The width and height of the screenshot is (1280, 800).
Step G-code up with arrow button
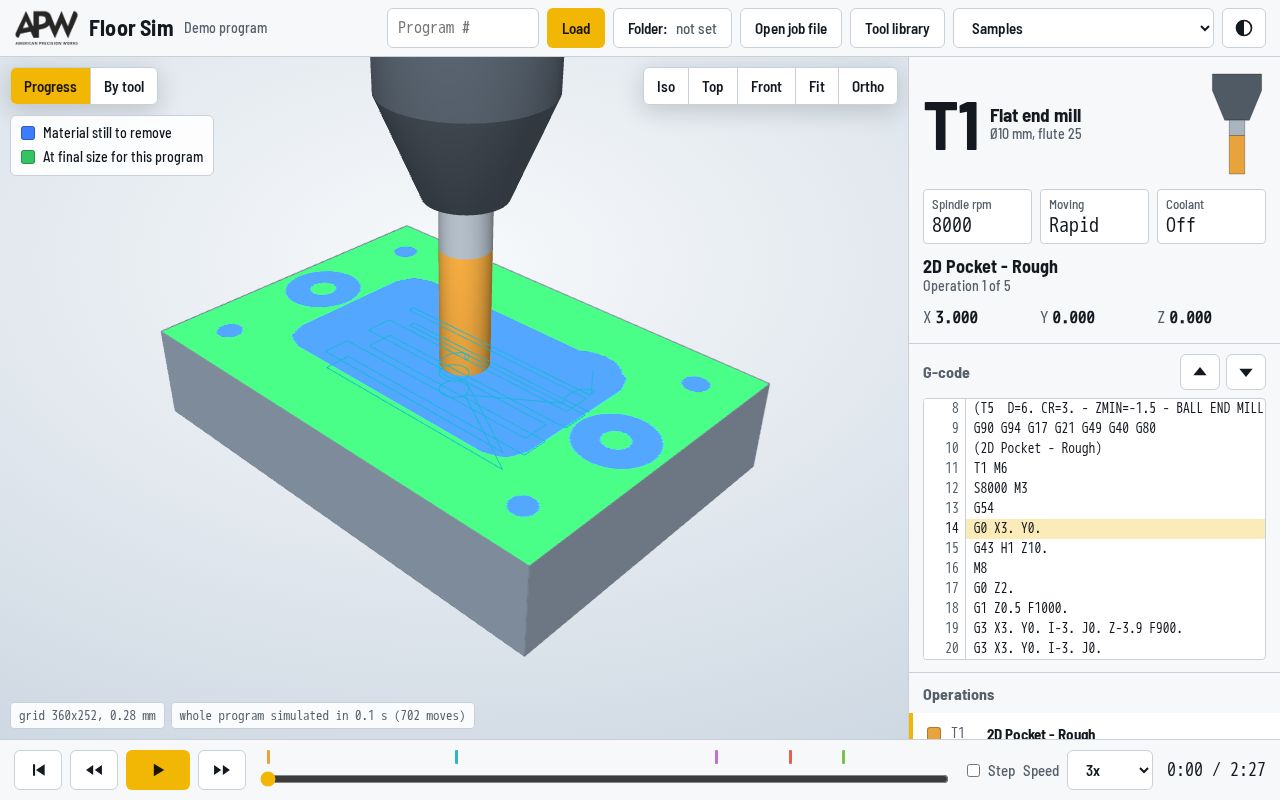tap(1200, 372)
